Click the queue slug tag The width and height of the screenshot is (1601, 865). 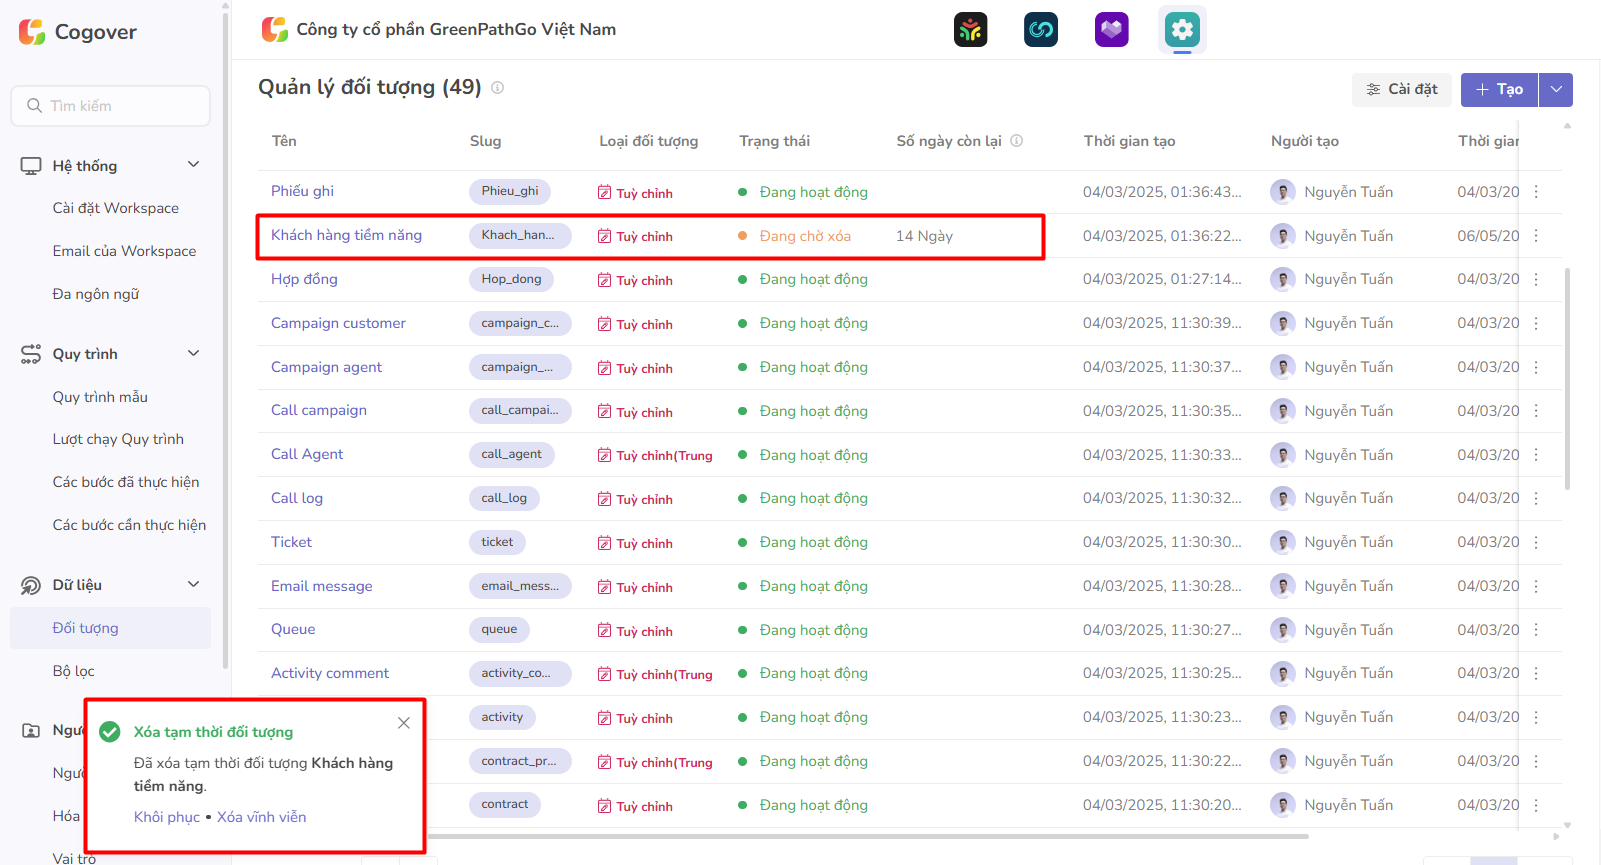(x=499, y=629)
